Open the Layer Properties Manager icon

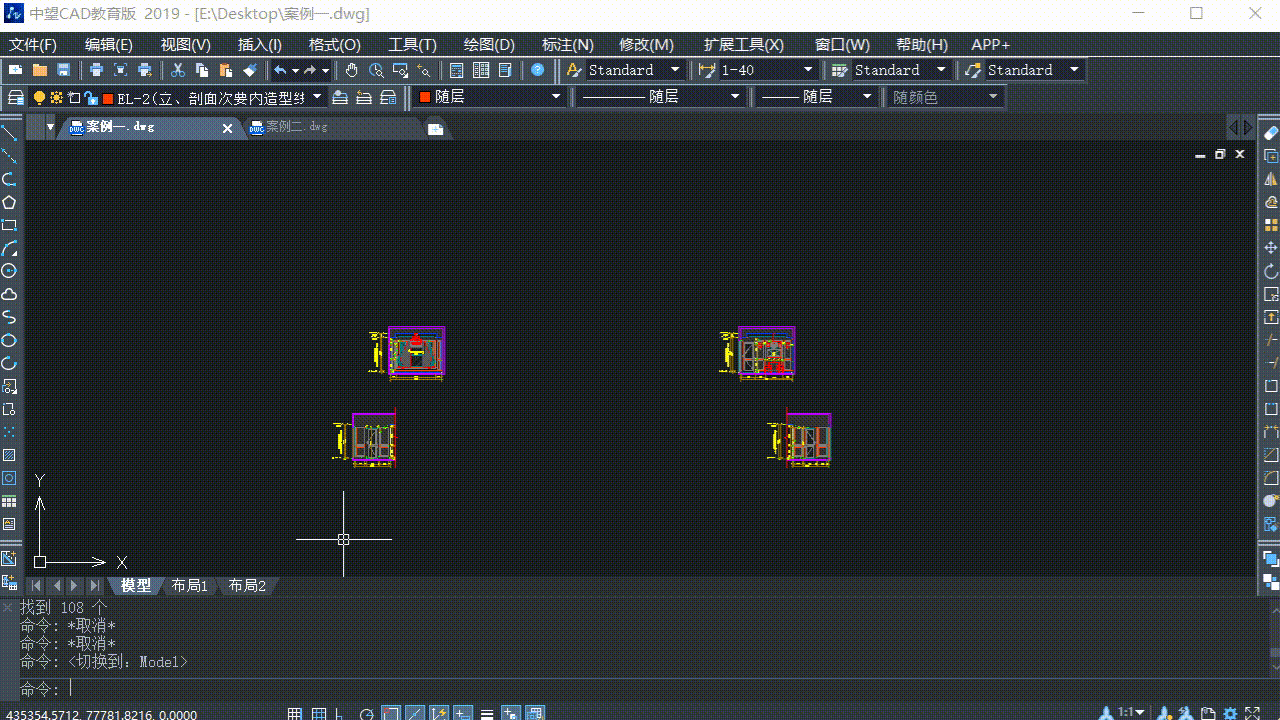tap(16, 97)
